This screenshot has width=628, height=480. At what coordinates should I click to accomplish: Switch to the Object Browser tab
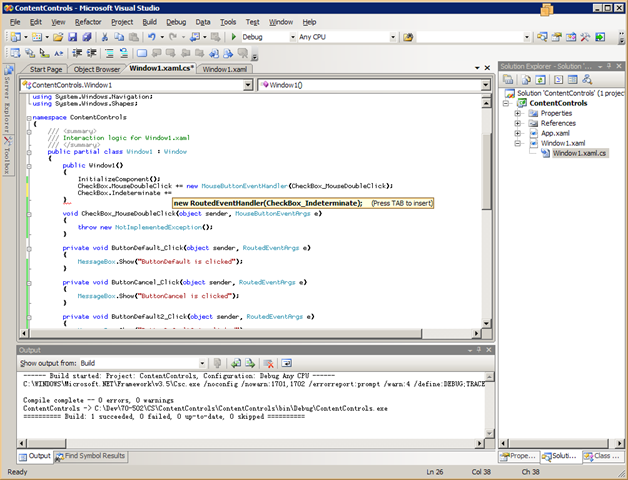(97, 69)
